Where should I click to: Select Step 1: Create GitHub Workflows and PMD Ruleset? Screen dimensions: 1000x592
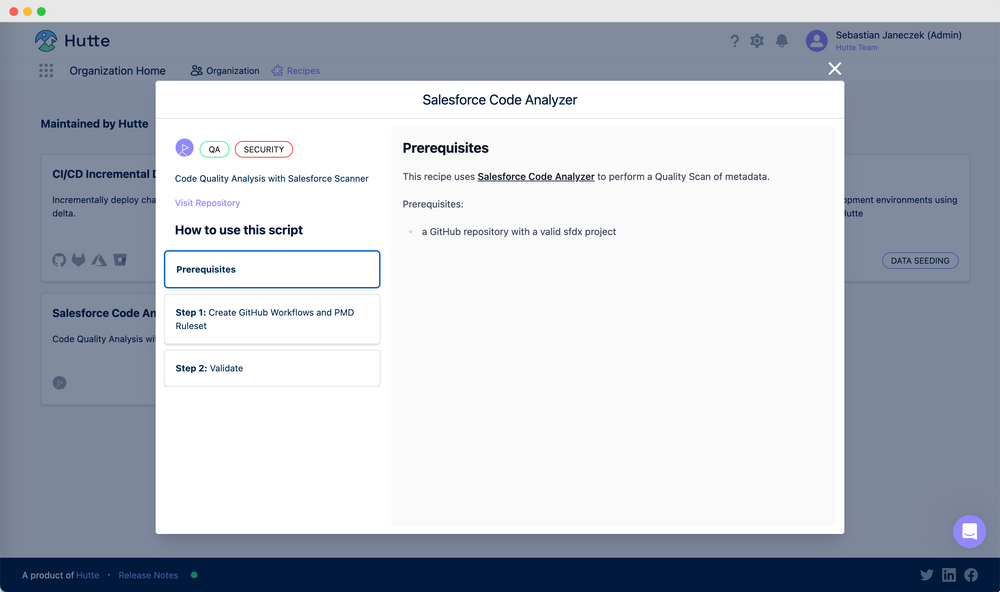click(x=272, y=318)
